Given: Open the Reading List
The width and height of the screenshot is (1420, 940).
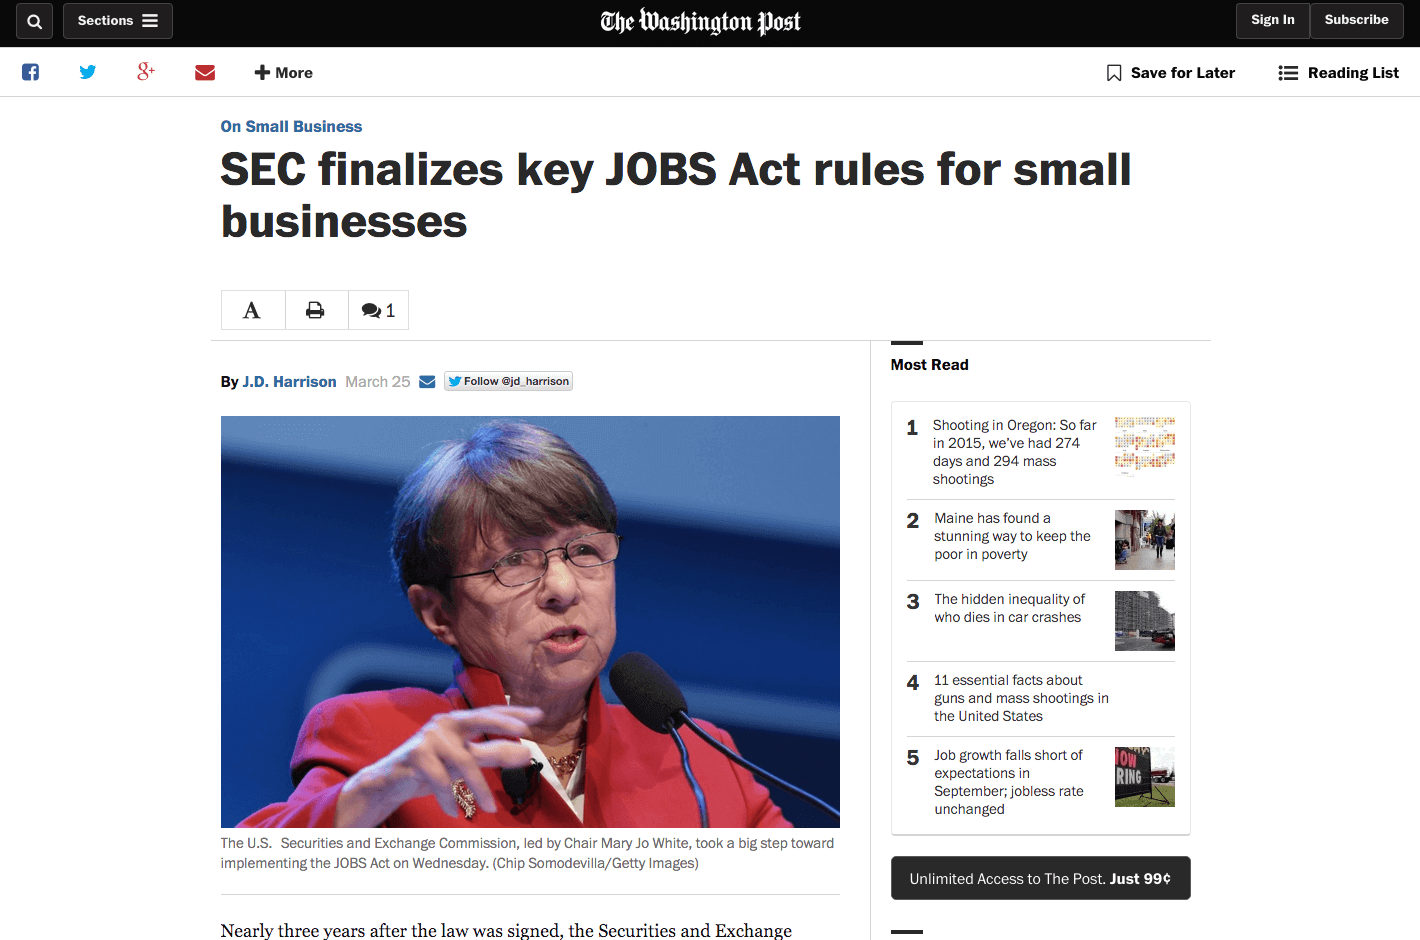Looking at the screenshot, I should click(x=1338, y=72).
